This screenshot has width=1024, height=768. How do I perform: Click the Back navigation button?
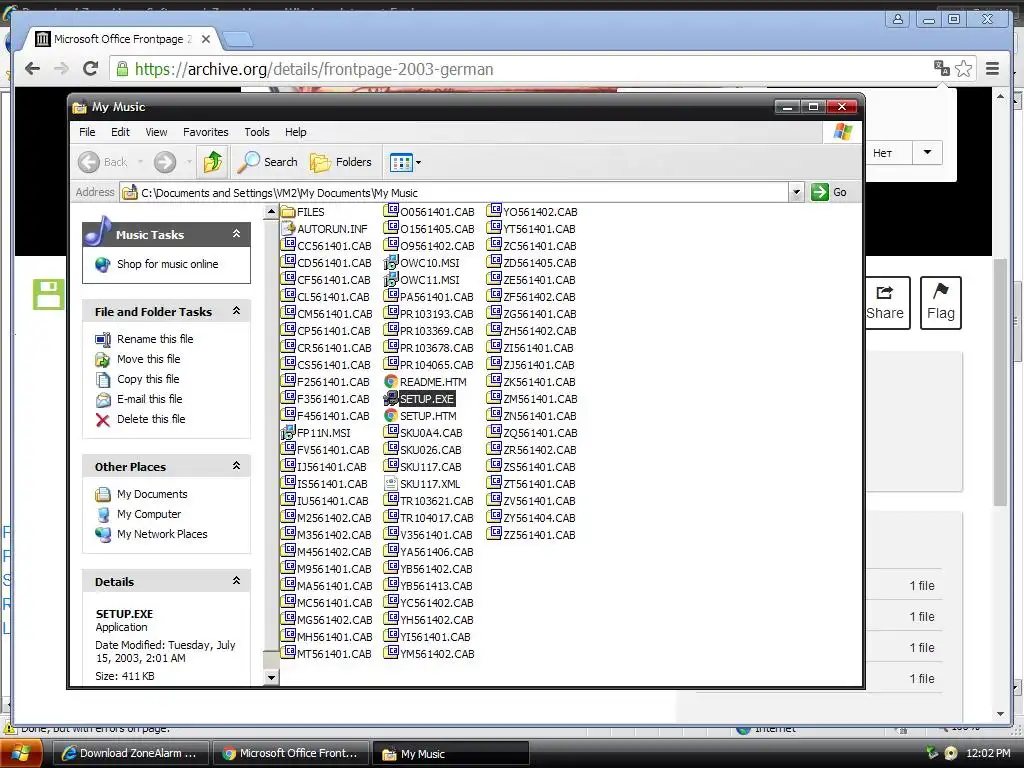pos(103,162)
